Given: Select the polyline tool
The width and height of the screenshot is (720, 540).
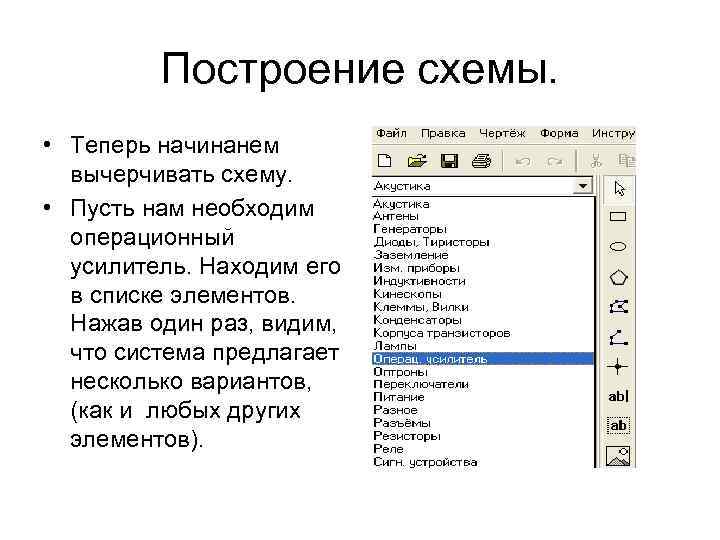Looking at the screenshot, I should coord(619,338).
